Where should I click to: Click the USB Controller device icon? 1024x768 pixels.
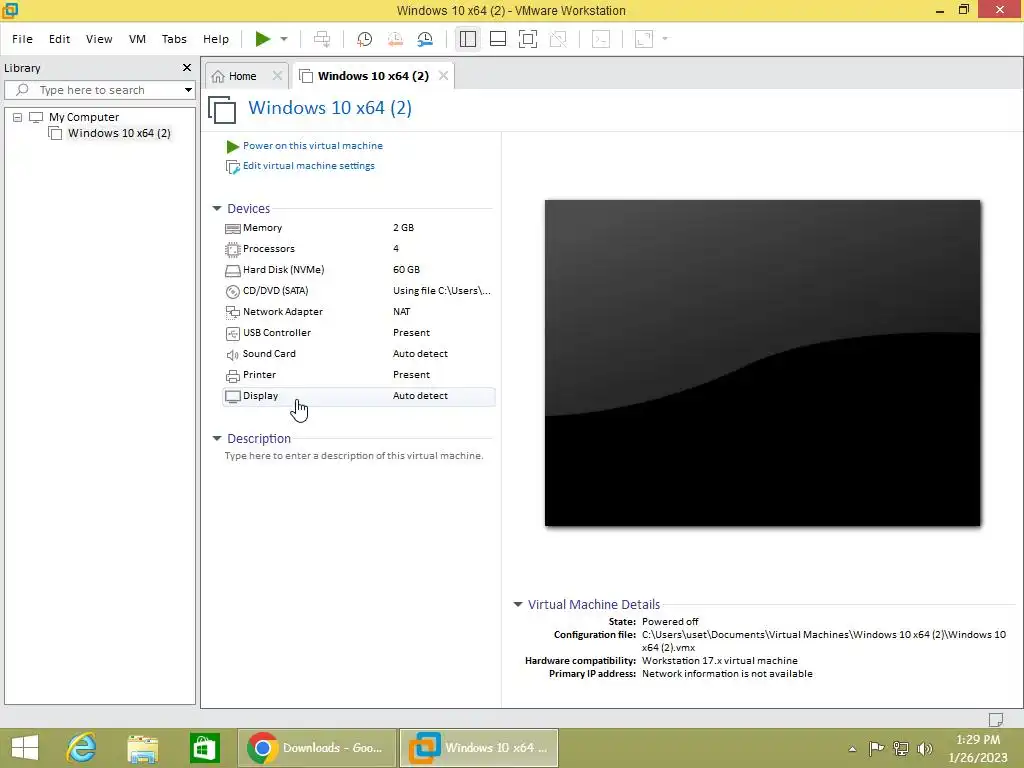(x=232, y=334)
